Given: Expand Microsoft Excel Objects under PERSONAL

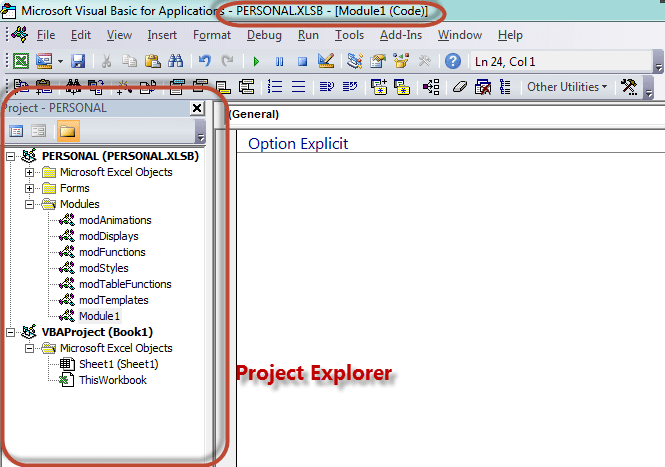Looking at the screenshot, I should (29, 173).
